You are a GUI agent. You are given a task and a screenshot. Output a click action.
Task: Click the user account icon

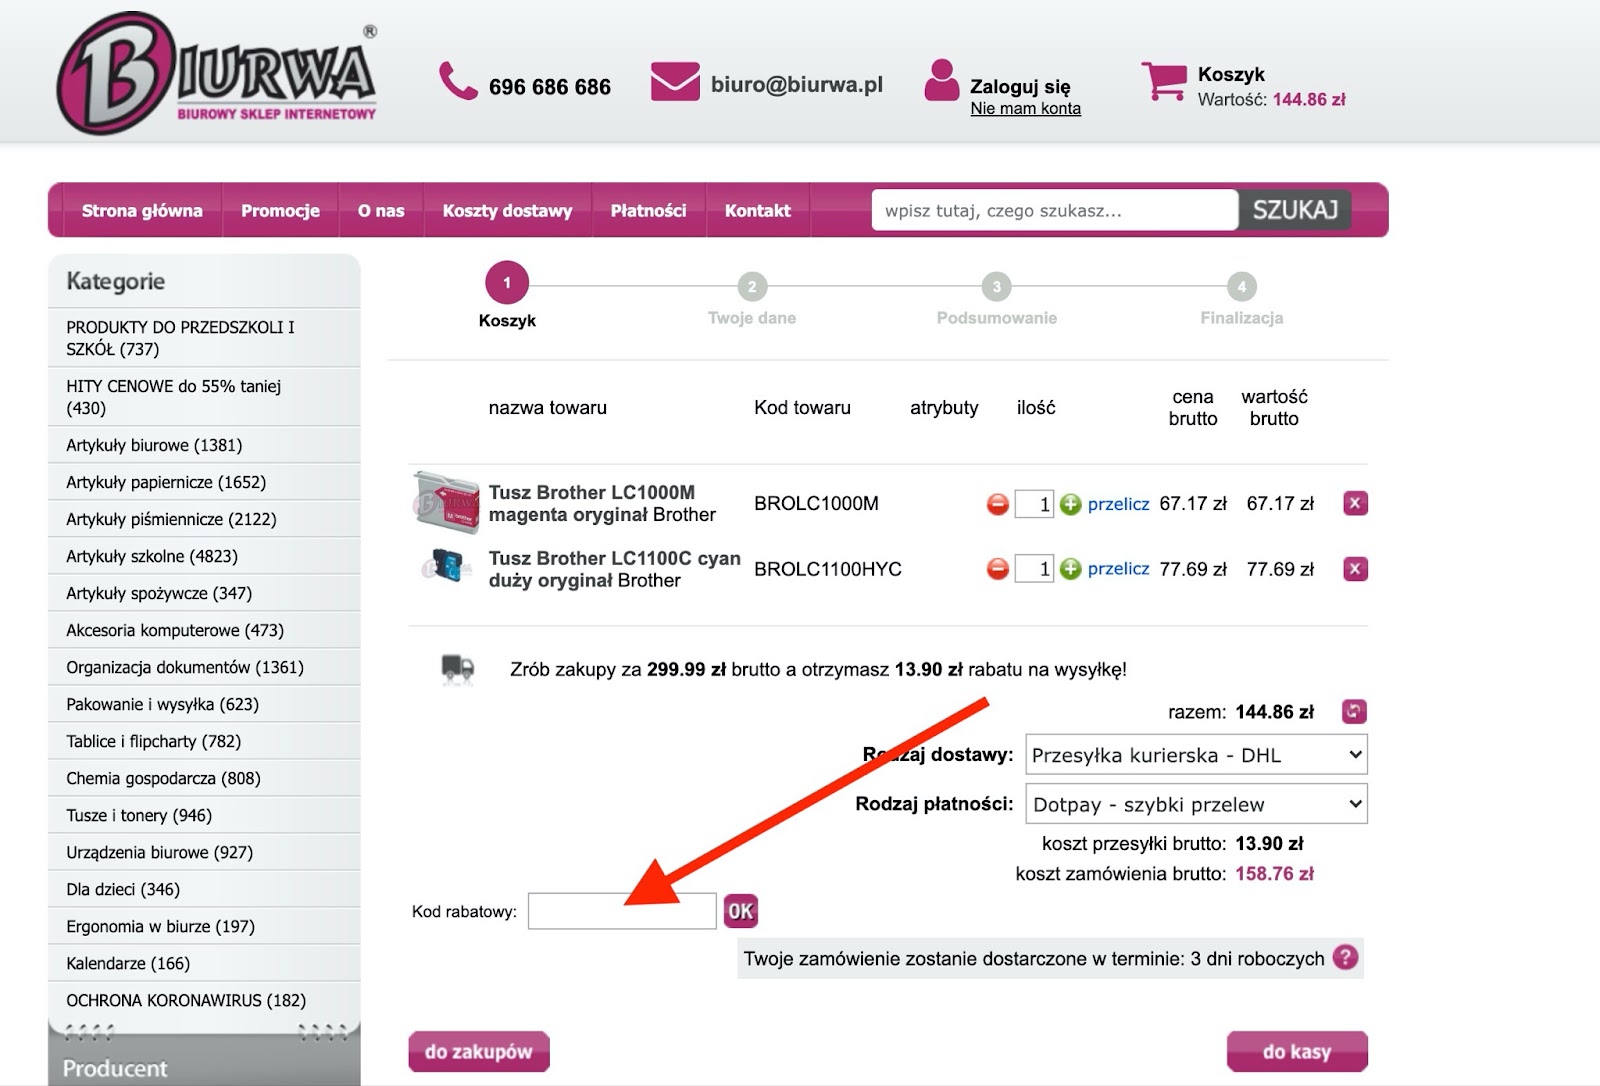pos(942,80)
